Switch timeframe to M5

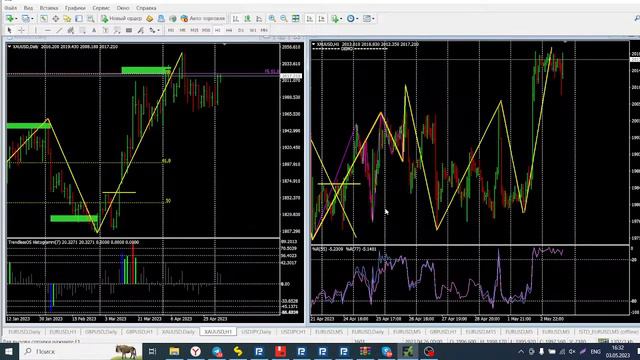[182, 30]
